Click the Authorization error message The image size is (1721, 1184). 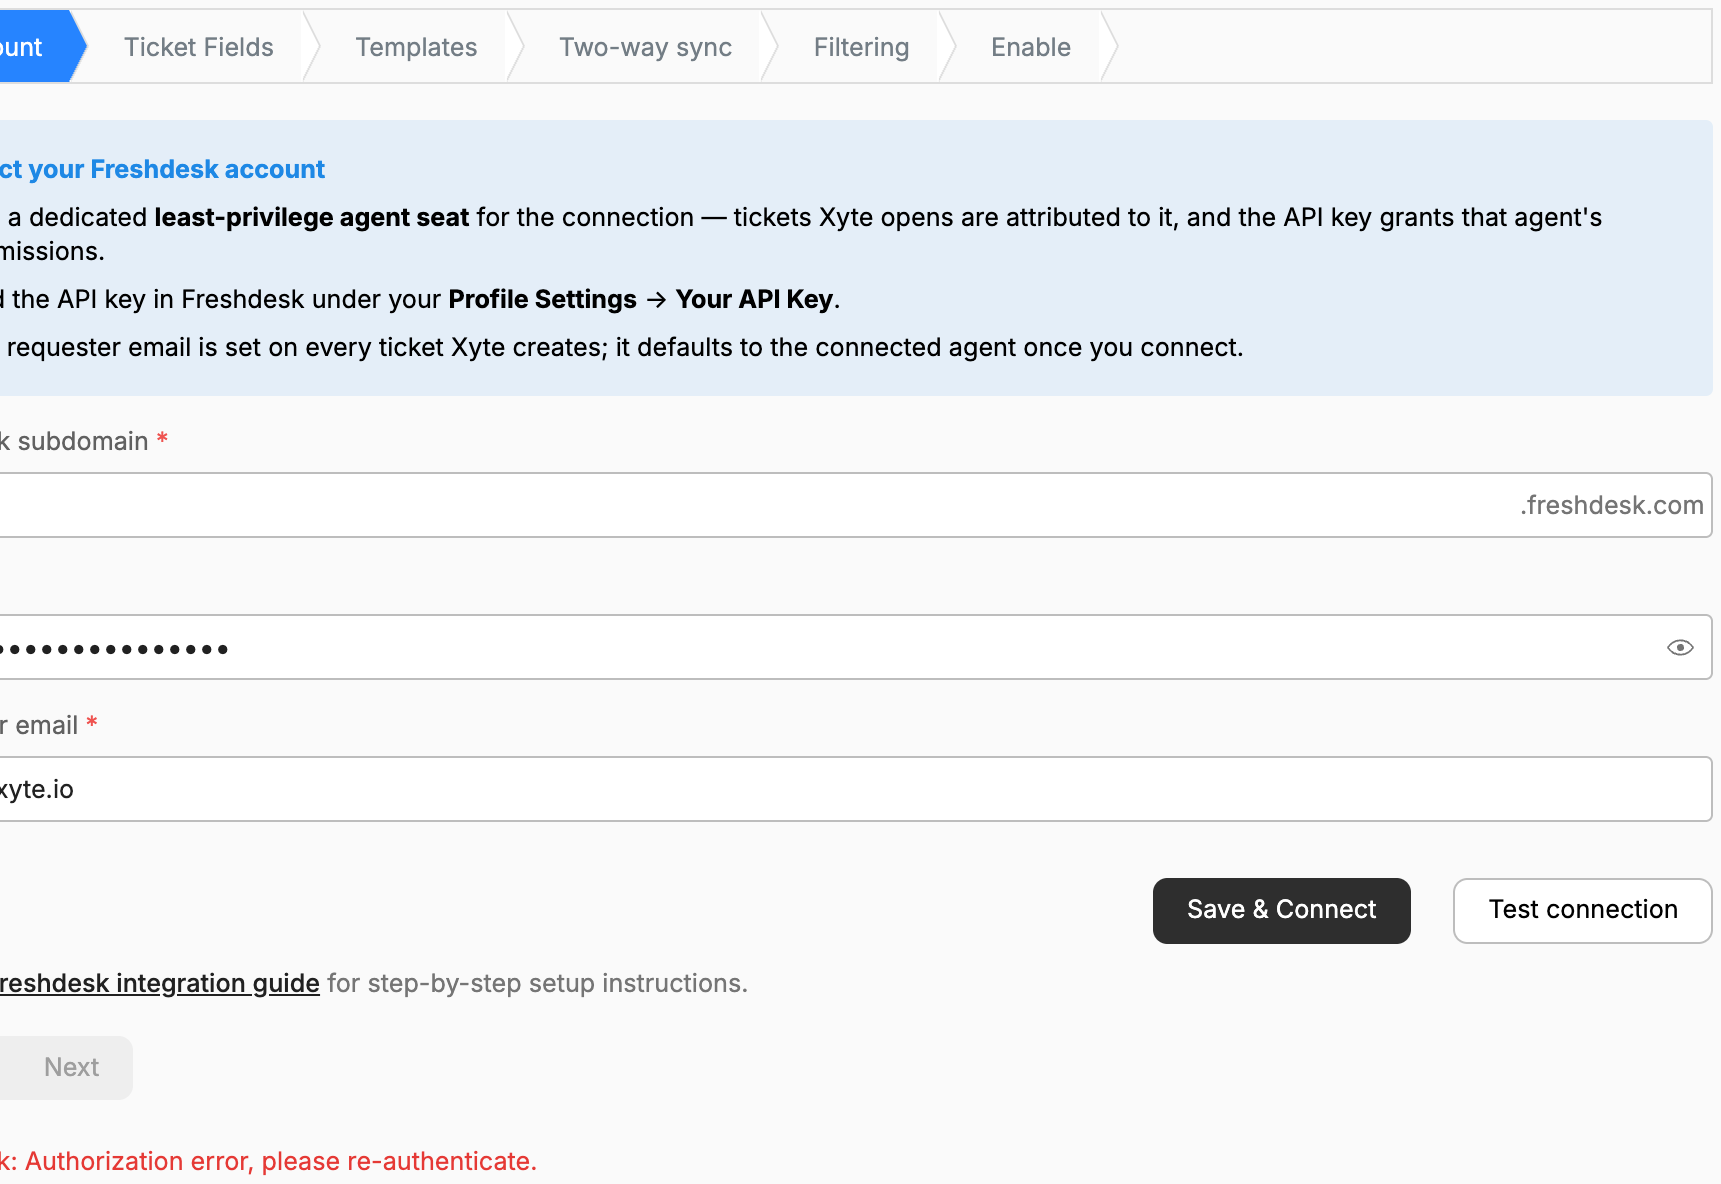(x=268, y=1161)
